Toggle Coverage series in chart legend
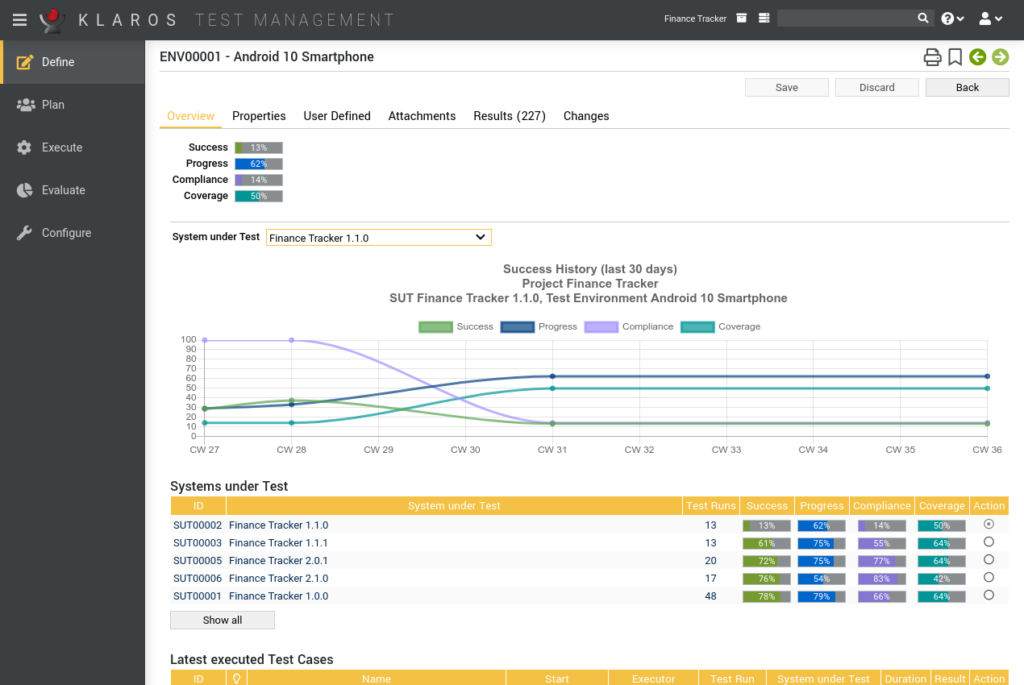Screen dimensions: 1024x685 point(720,327)
